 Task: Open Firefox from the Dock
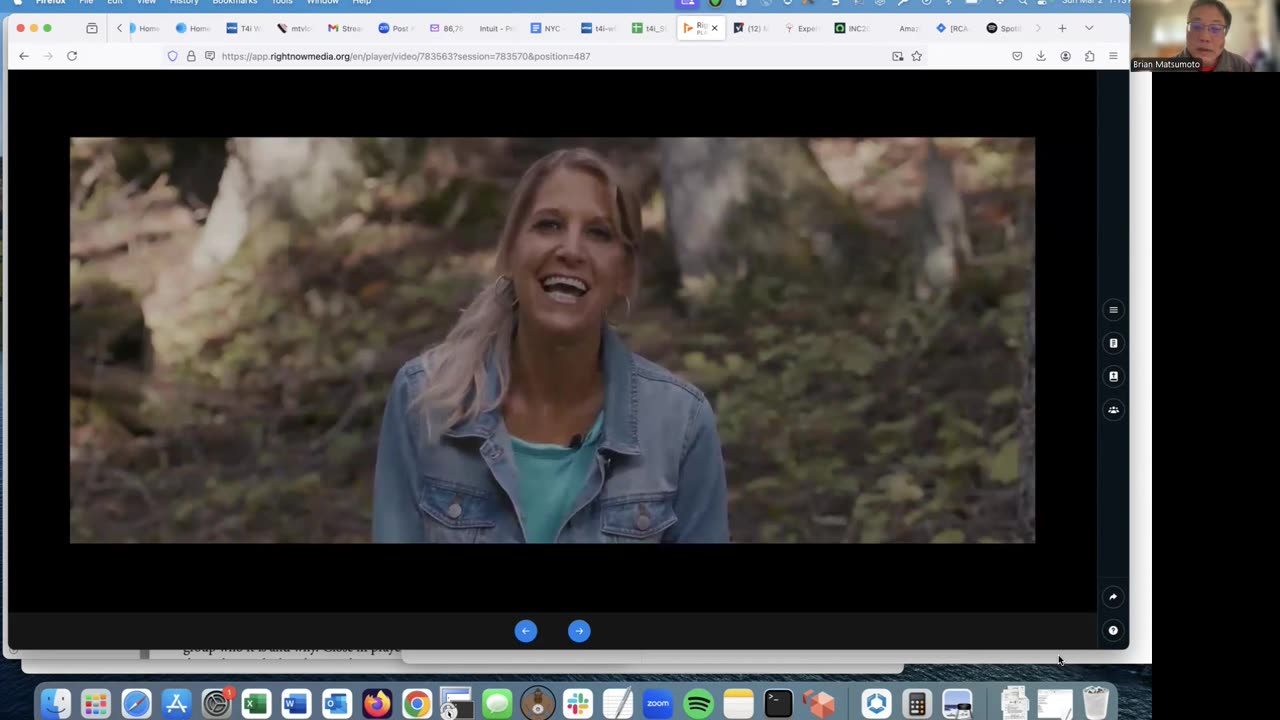pyautogui.click(x=377, y=703)
